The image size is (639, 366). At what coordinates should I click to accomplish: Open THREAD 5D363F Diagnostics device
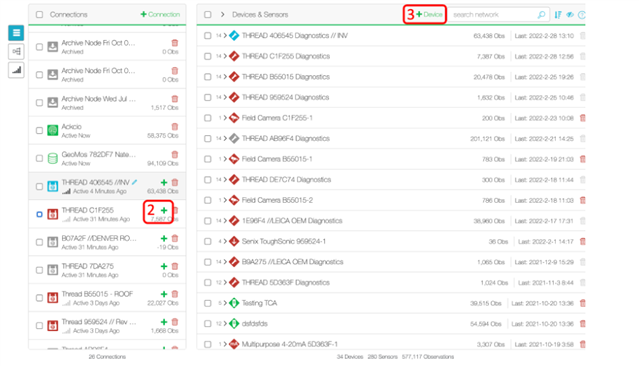point(285,282)
